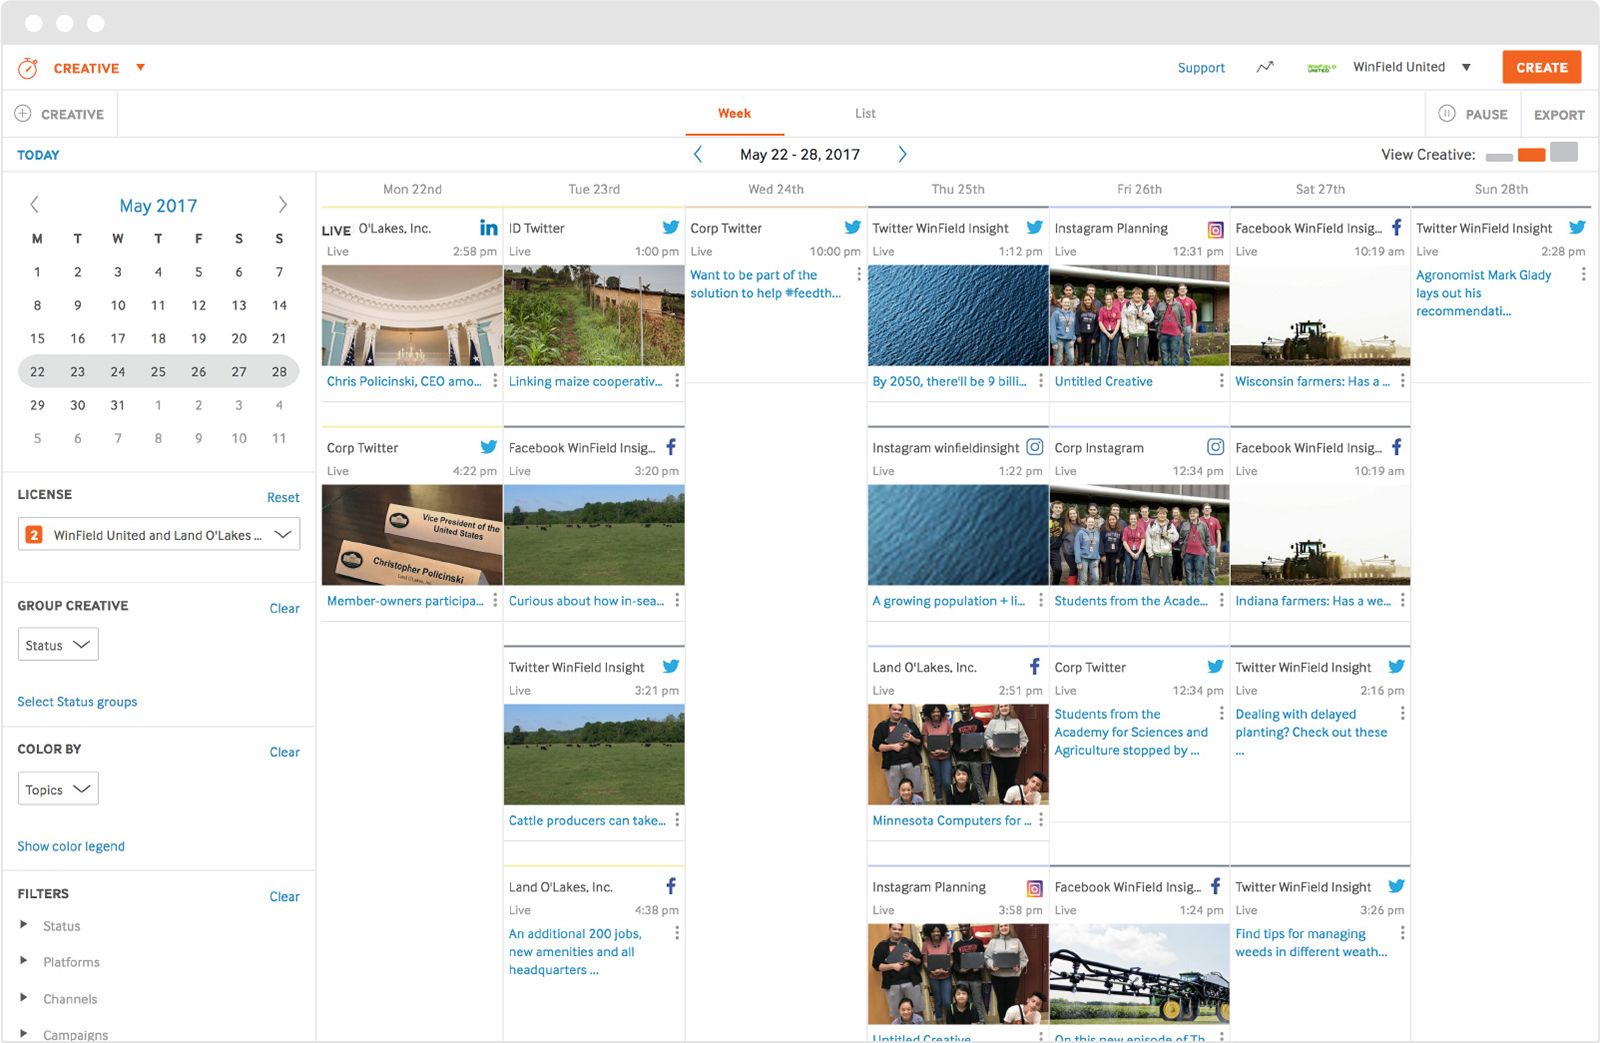This screenshot has width=1600, height=1043.
Task: Select day 17 in the mini calendar
Action: (118, 338)
